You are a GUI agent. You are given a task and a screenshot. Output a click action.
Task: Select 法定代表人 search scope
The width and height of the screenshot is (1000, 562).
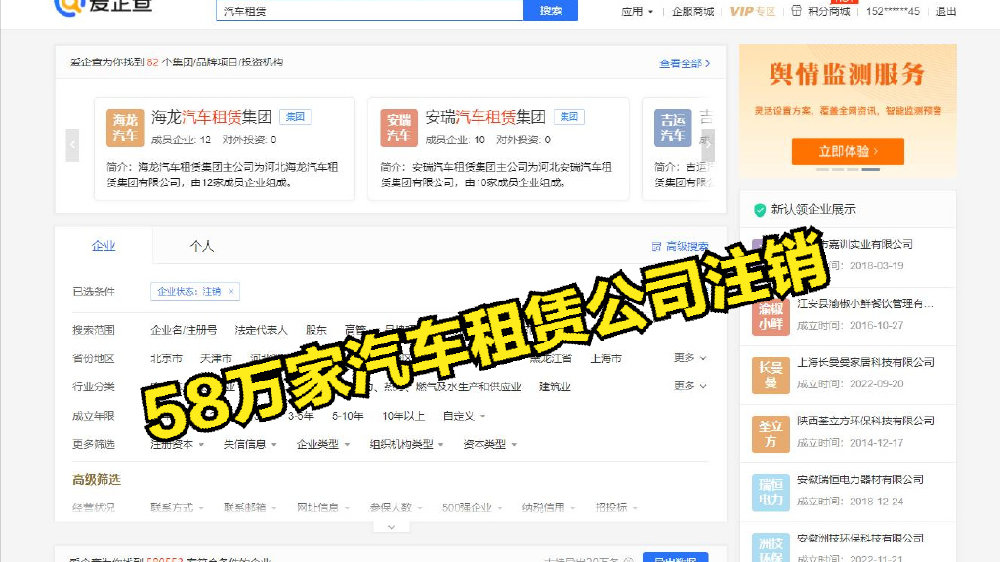pyautogui.click(x=261, y=330)
